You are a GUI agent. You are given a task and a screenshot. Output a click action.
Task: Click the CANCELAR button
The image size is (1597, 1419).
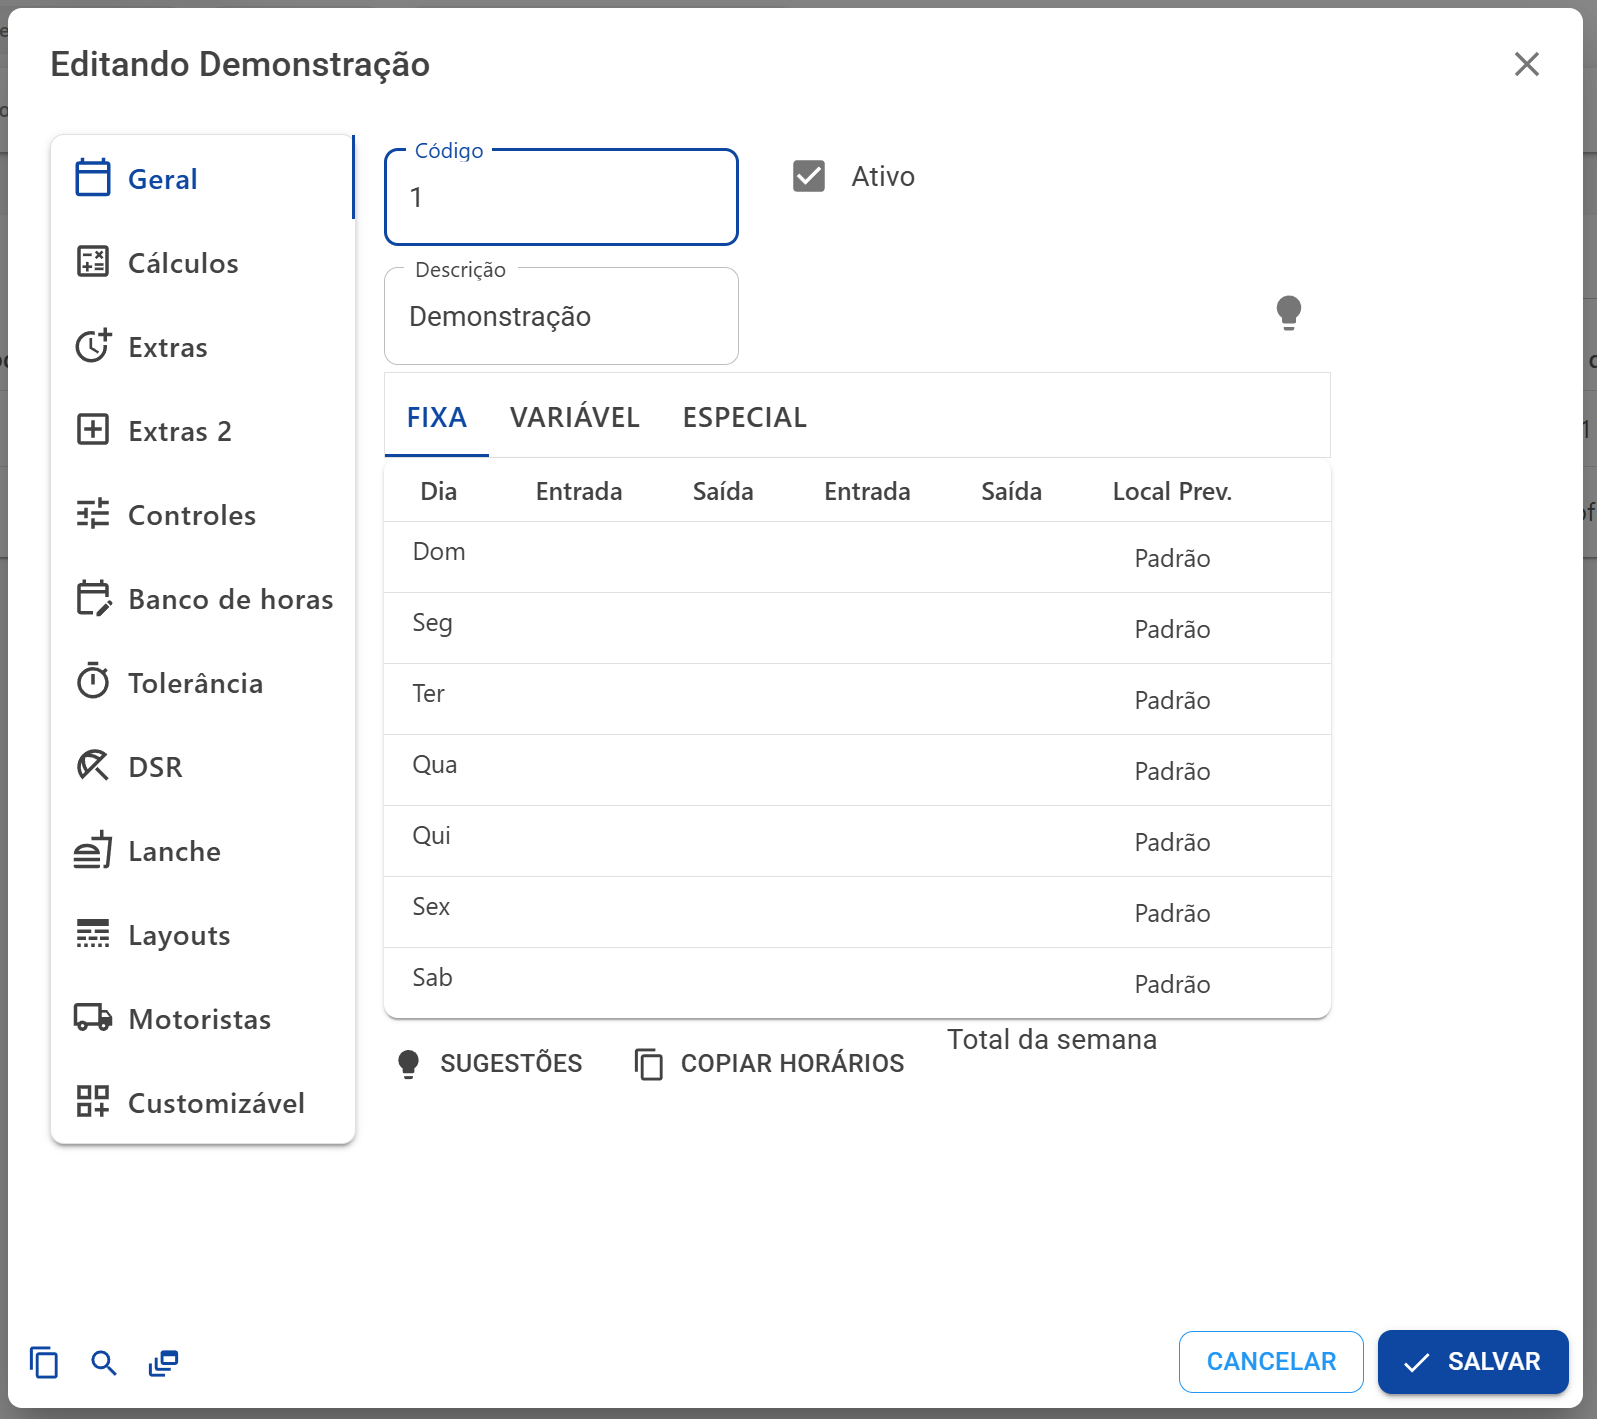pyautogui.click(x=1271, y=1361)
